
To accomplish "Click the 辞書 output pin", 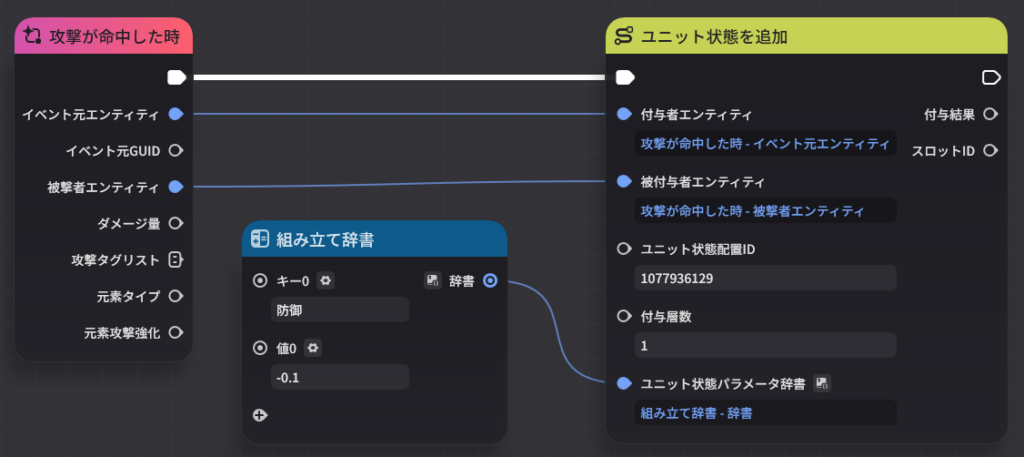I will 490,281.
